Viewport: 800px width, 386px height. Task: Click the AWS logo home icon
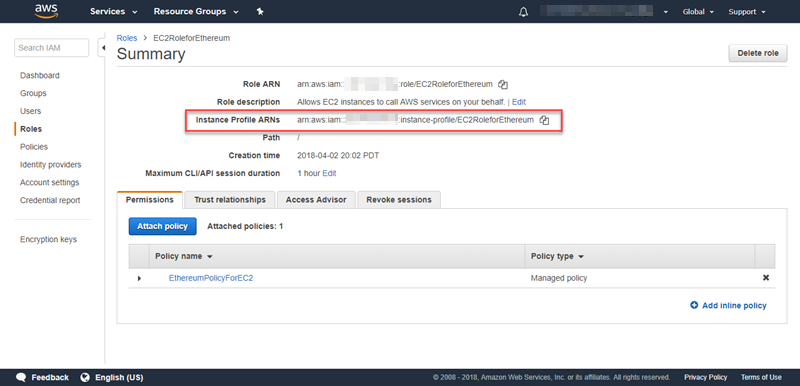tap(46, 11)
